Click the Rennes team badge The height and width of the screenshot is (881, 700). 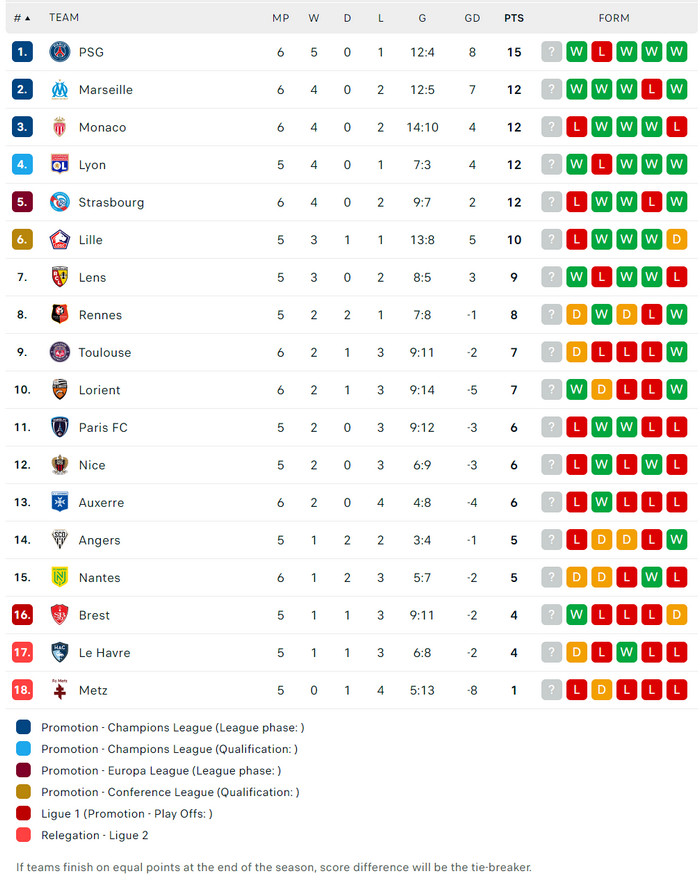pos(60,315)
